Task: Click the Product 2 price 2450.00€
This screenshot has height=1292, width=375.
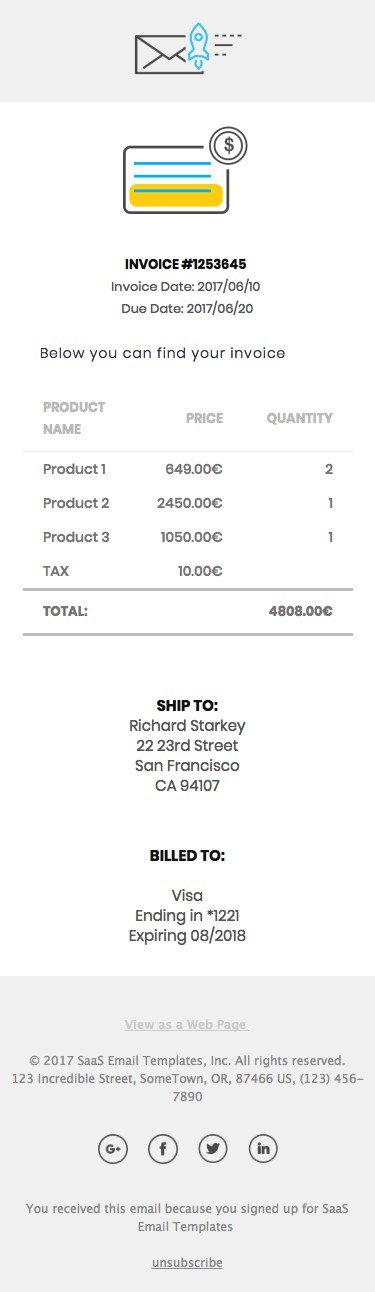Action: coord(190,503)
